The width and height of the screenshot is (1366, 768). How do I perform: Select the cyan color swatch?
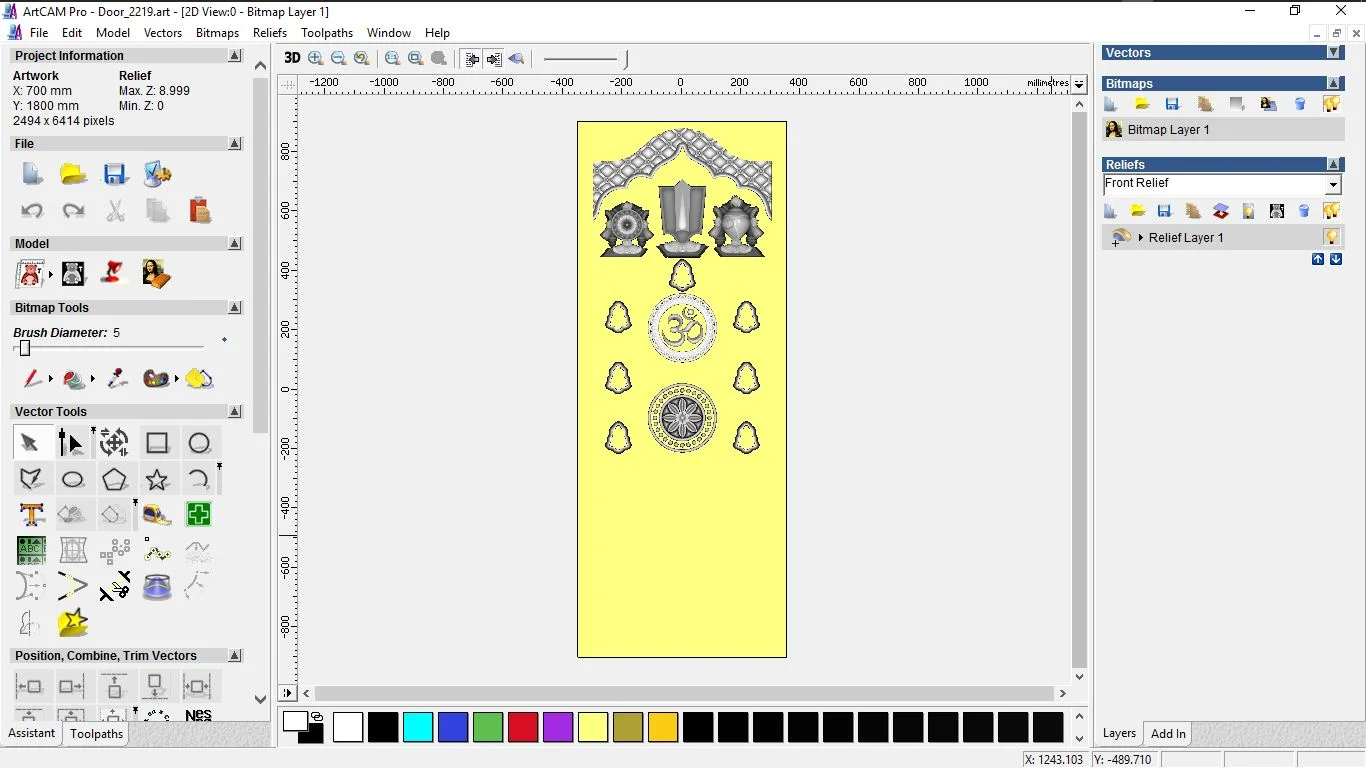point(418,727)
